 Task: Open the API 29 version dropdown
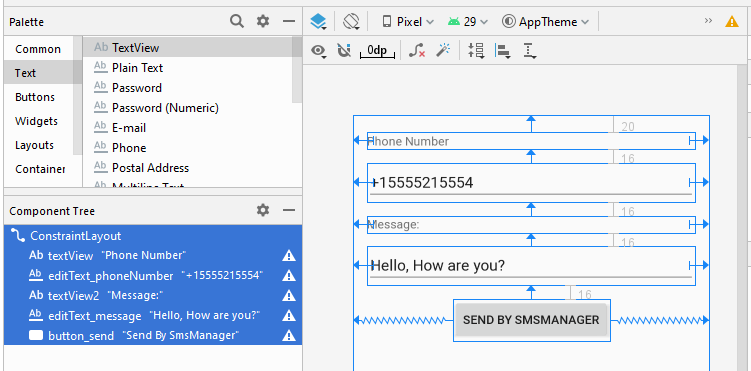[468, 22]
